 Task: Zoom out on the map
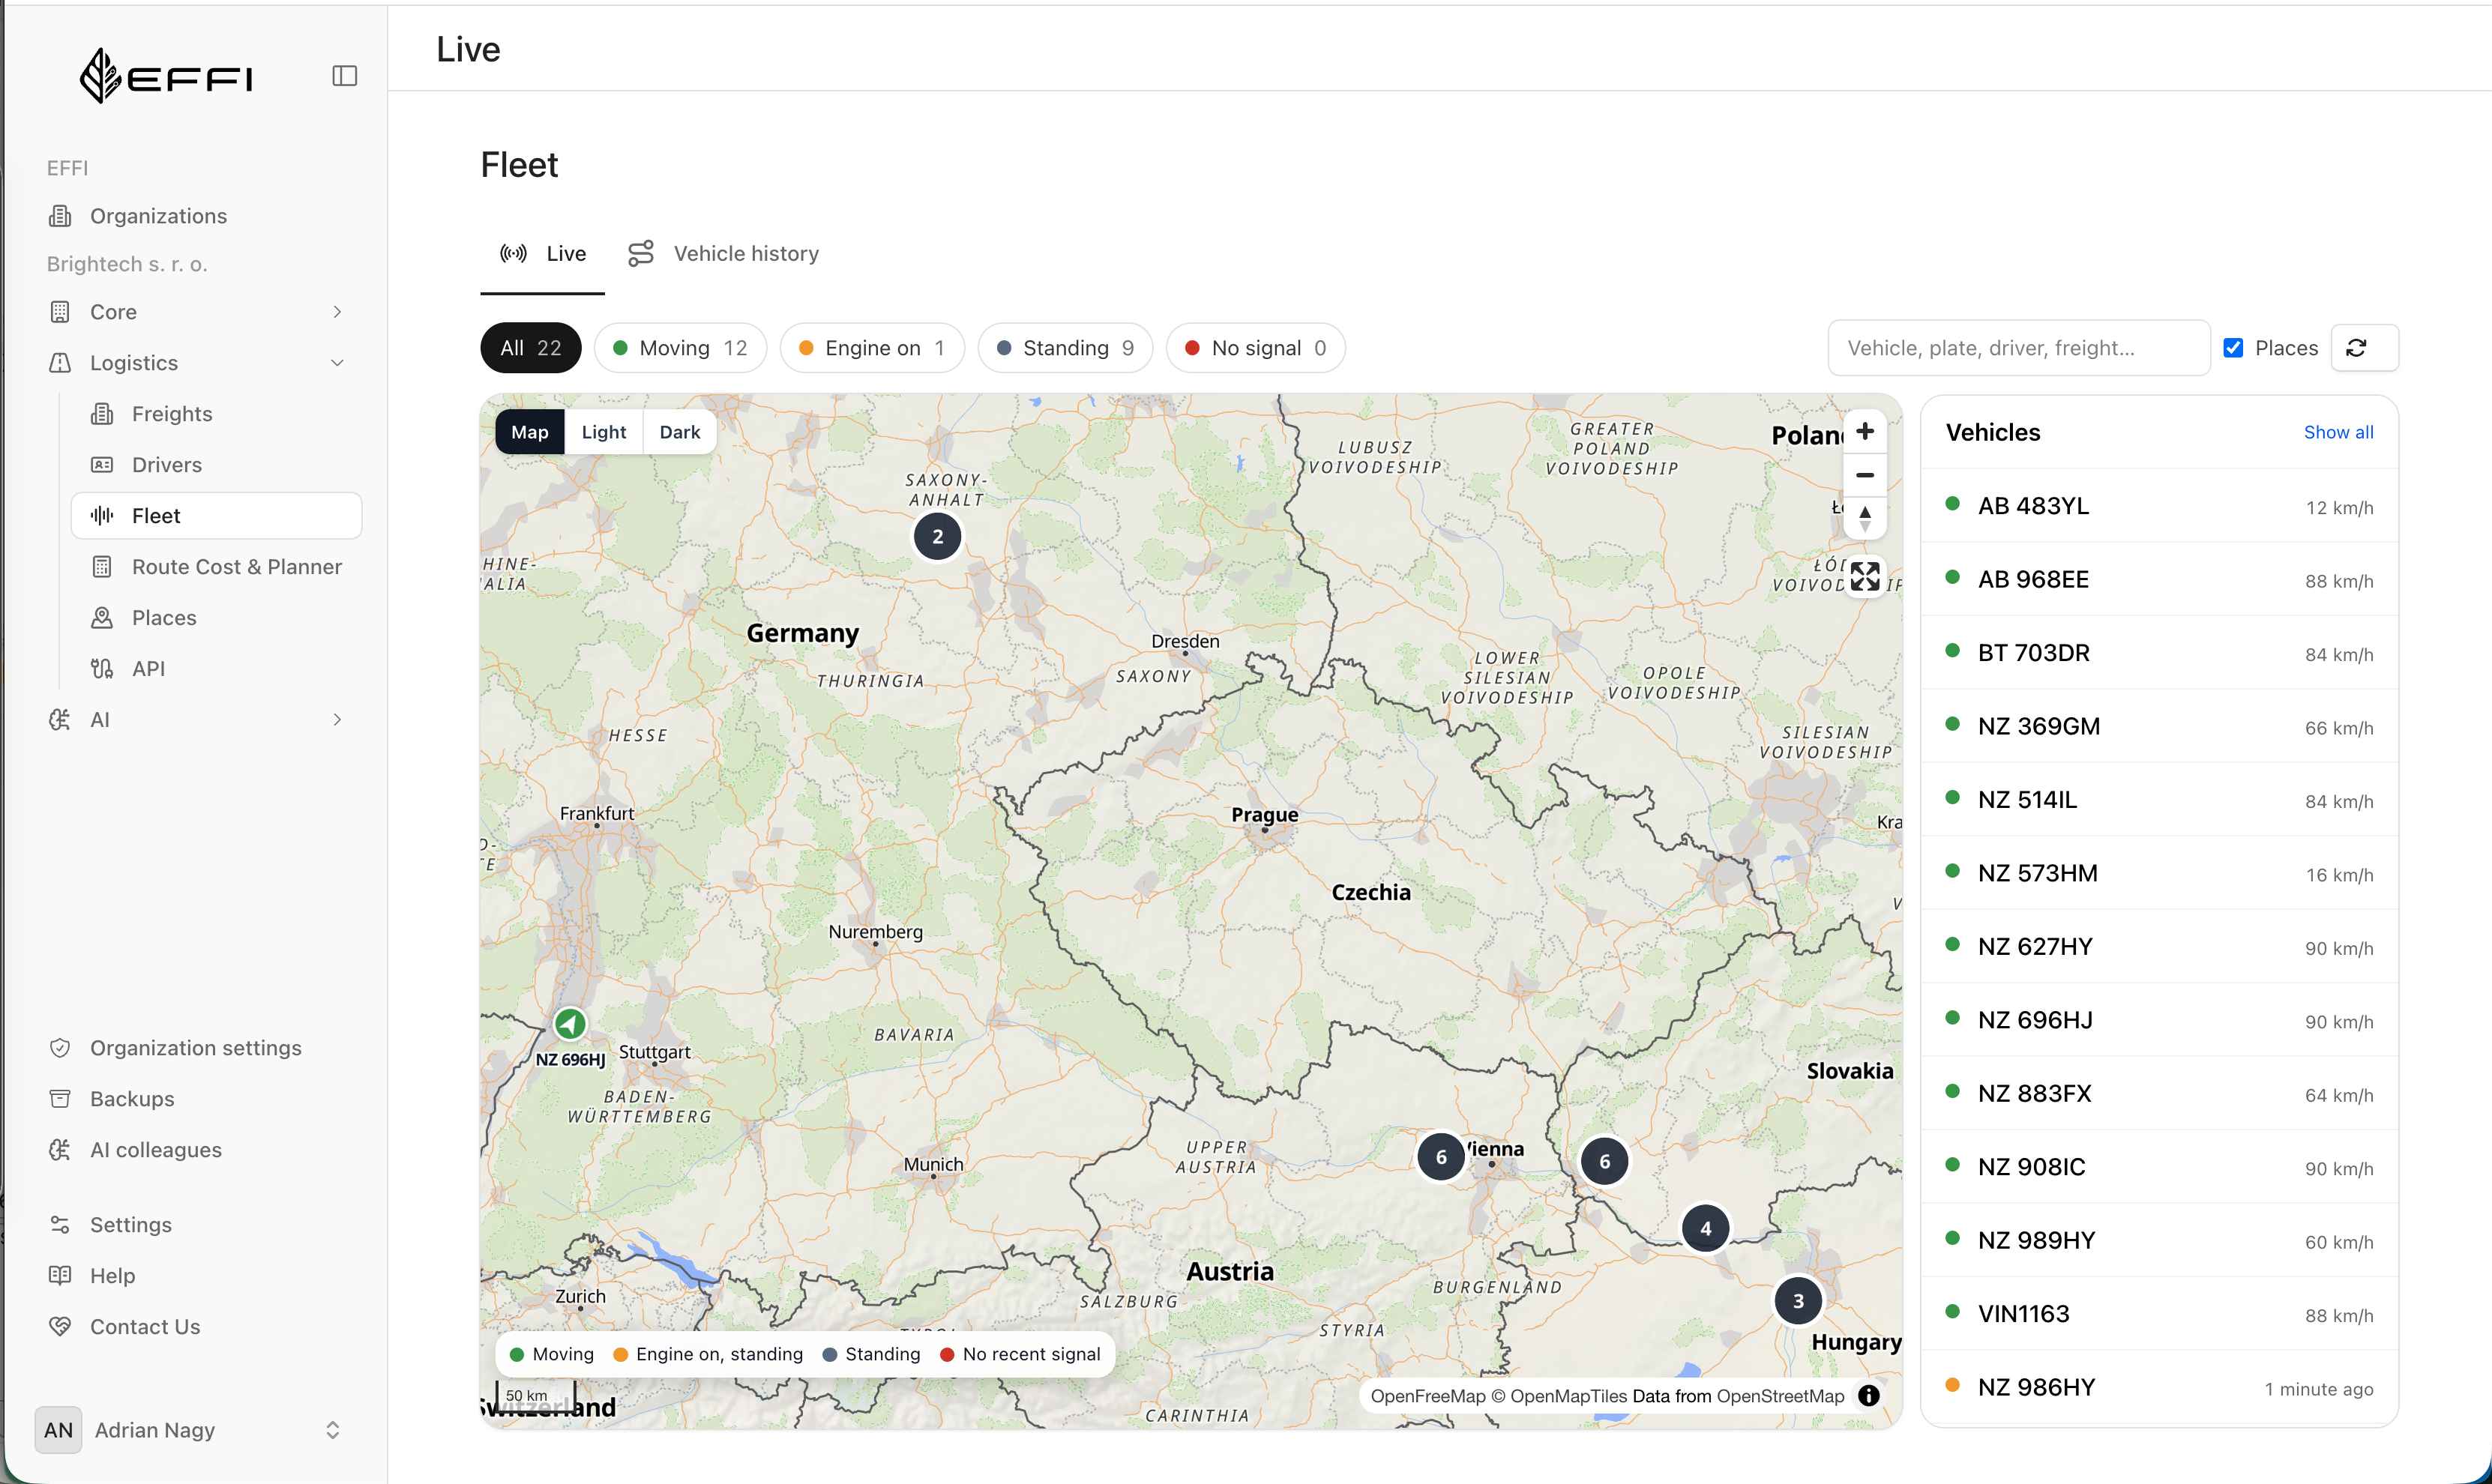click(1864, 475)
